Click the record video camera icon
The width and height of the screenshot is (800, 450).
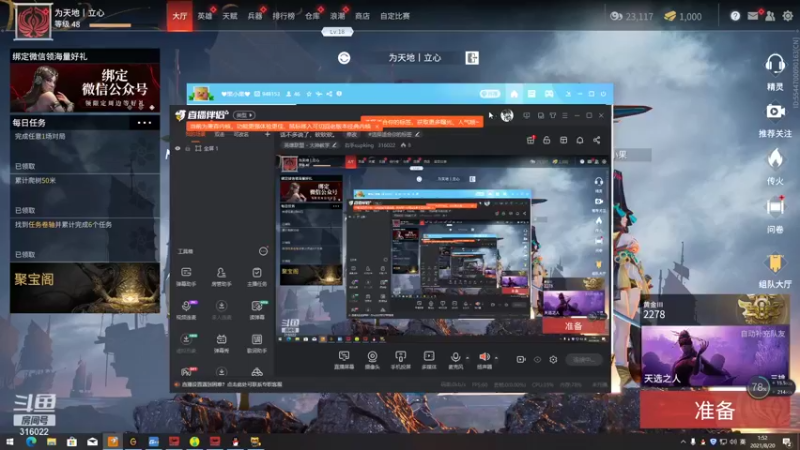pyautogui.click(x=520, y=360)
